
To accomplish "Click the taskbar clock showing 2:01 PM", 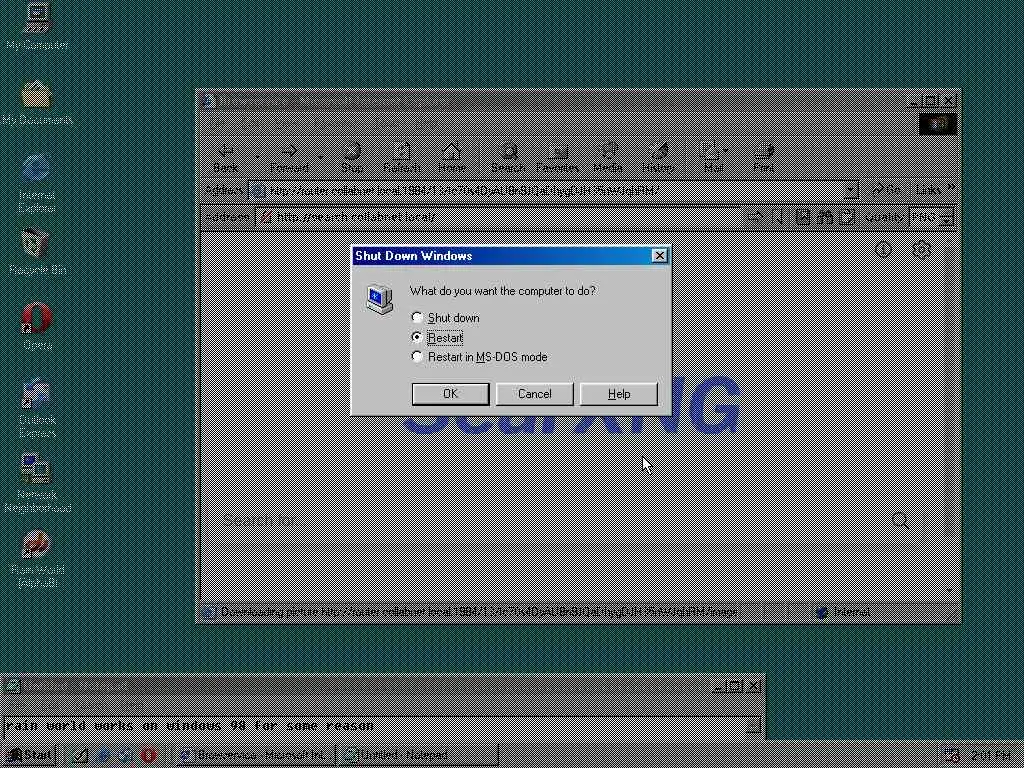I will pyautogui.click(x=991, y=756).
